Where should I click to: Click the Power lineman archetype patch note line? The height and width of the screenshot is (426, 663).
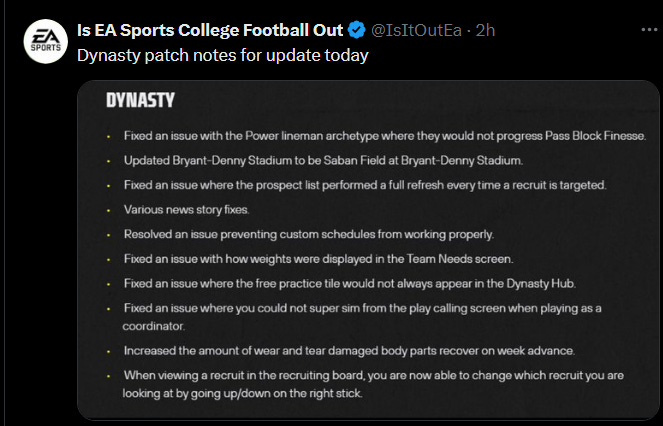(385, 136)
